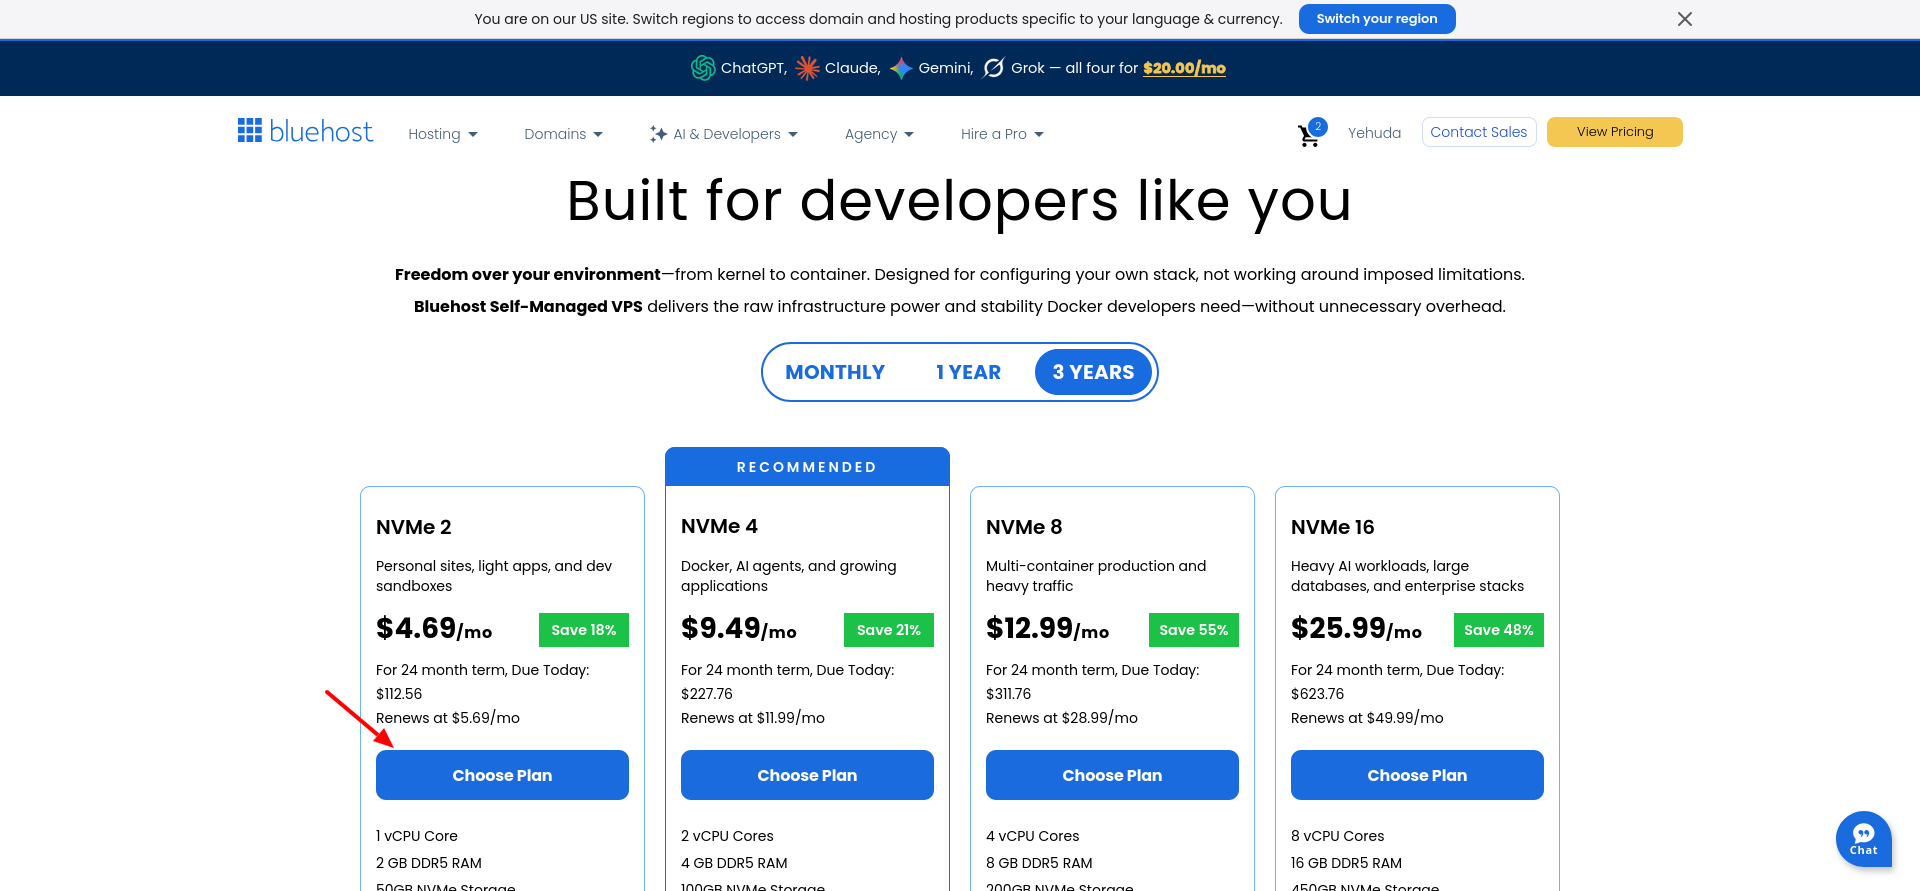Click '4 GB DDR5 RAM' spec line
Viewport: 1920px width, 891px height.
[x=734, y=863]
